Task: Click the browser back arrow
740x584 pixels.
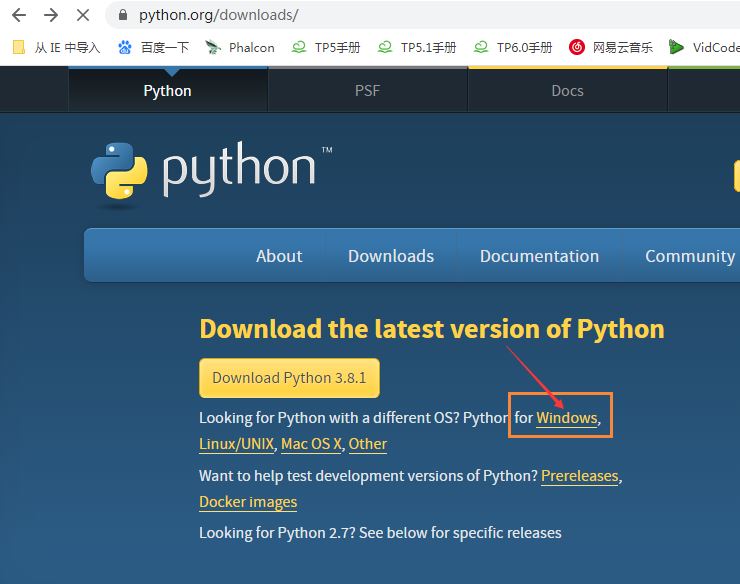Action: (x=19, y=15)
